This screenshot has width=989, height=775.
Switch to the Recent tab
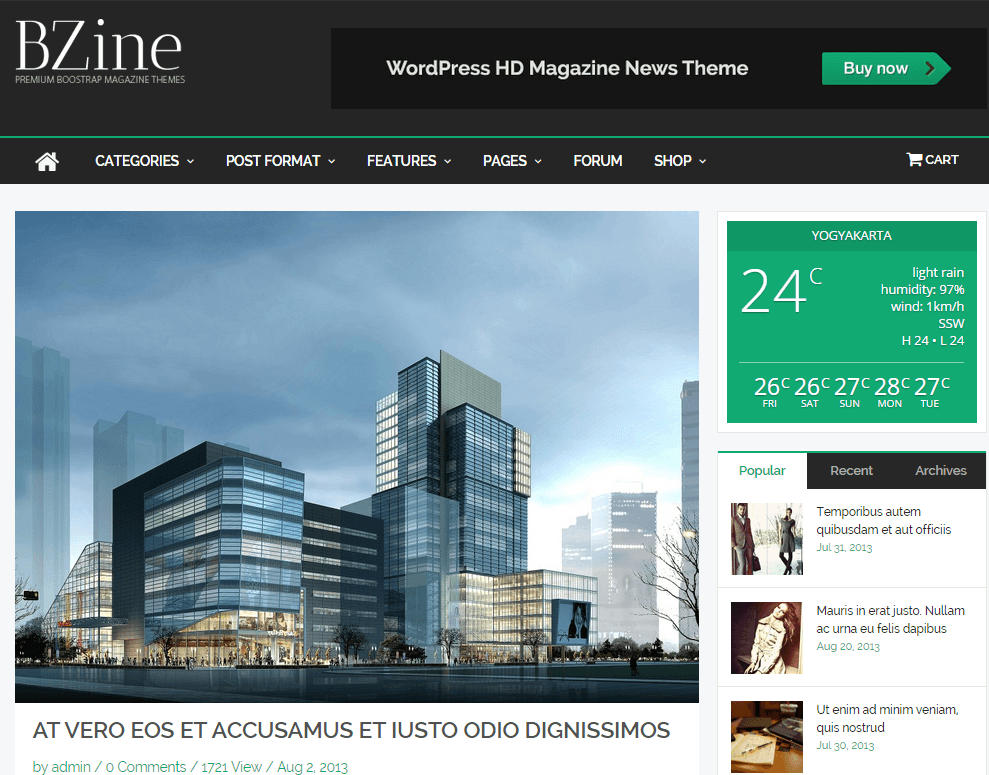[851, 471]
